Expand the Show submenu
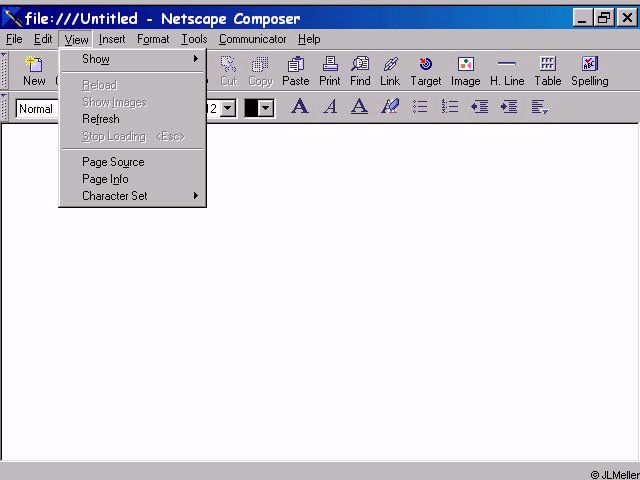Image resolution: width=640 pixels, height=480 pixels. pos(132,59)
